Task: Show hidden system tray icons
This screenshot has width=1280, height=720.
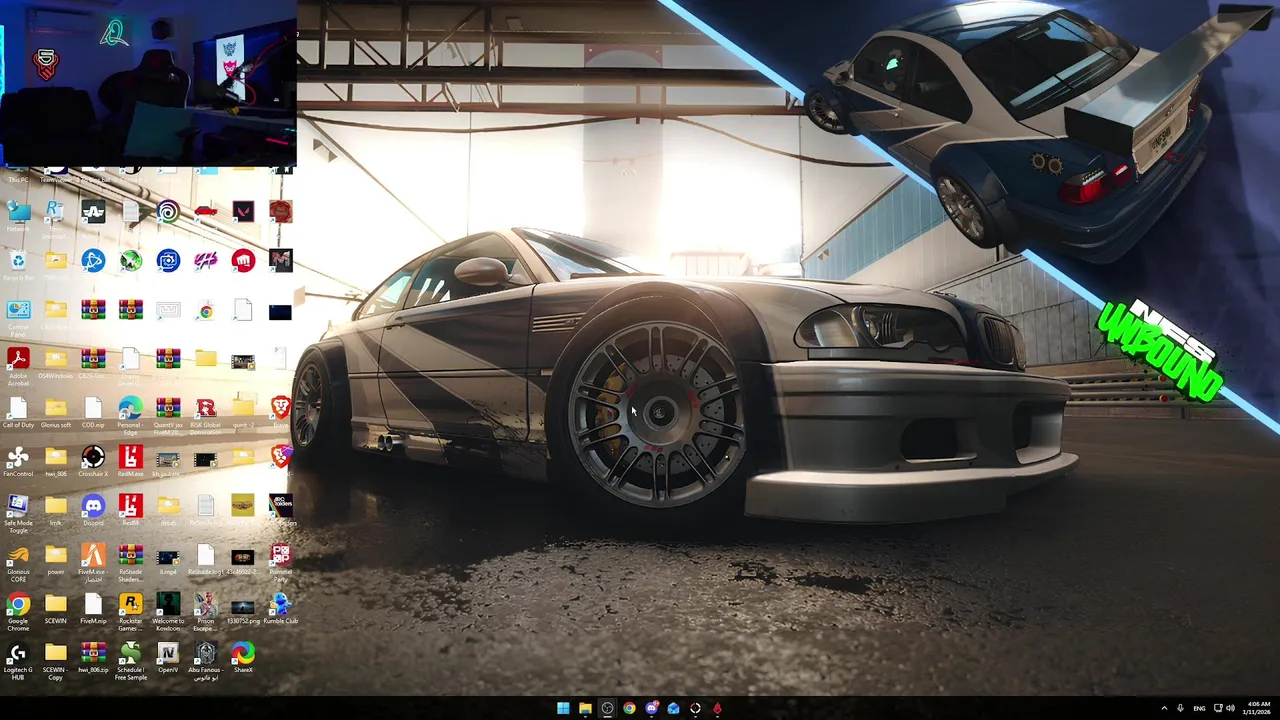Action: [1164, 708]
